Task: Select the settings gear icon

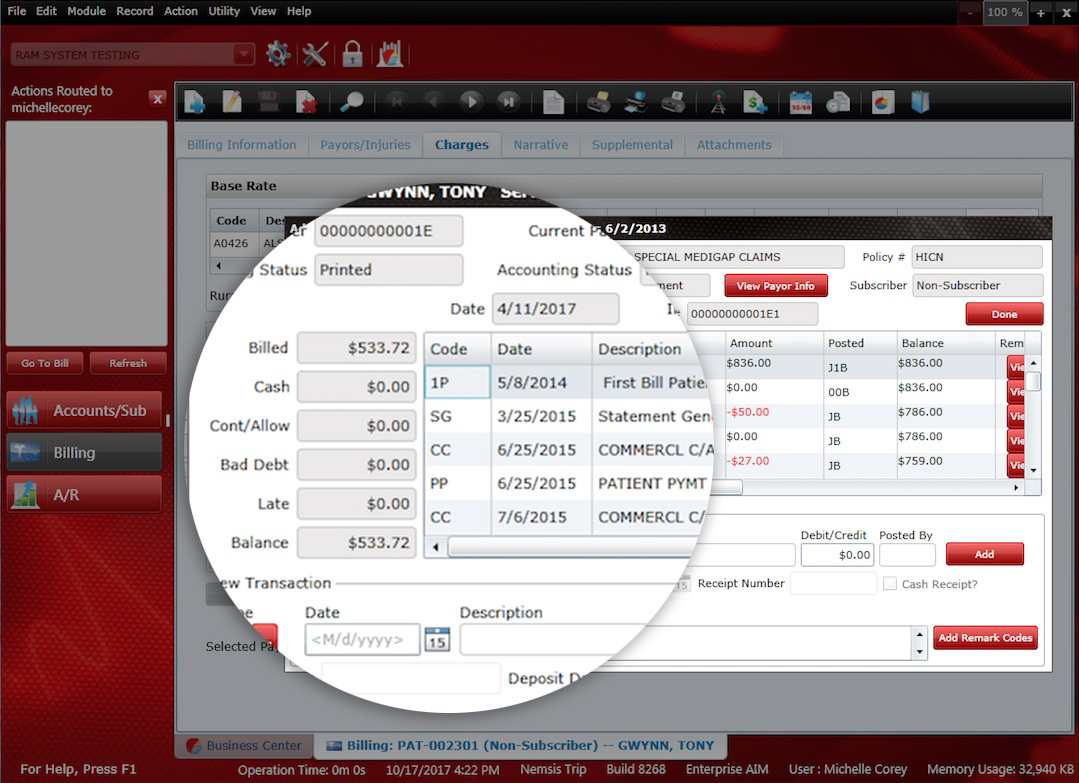Action: tap(278, 54)
